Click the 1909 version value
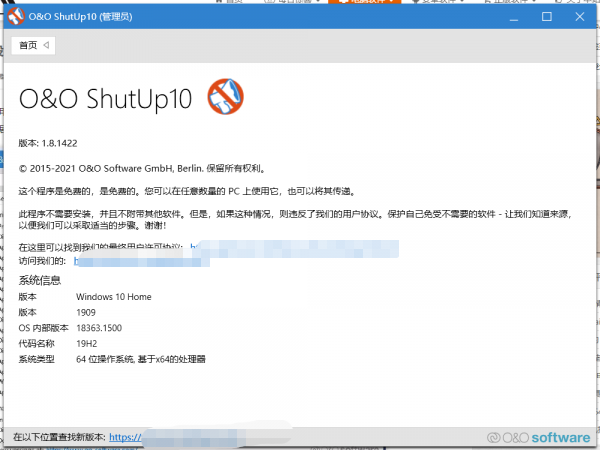This screenshot has width=600, height=450. (86, 313)
